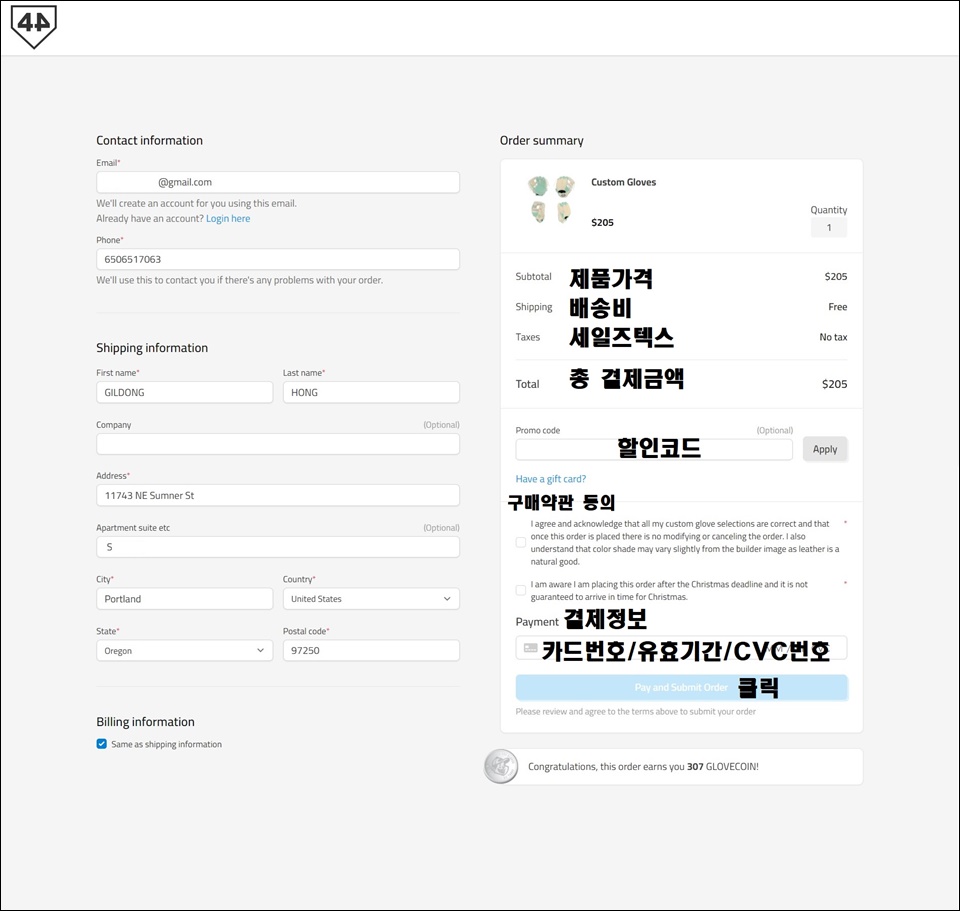Click the Phone number field
Image resolution: width=960 pixels, height=911 pixels.
(x=277, y=259)
